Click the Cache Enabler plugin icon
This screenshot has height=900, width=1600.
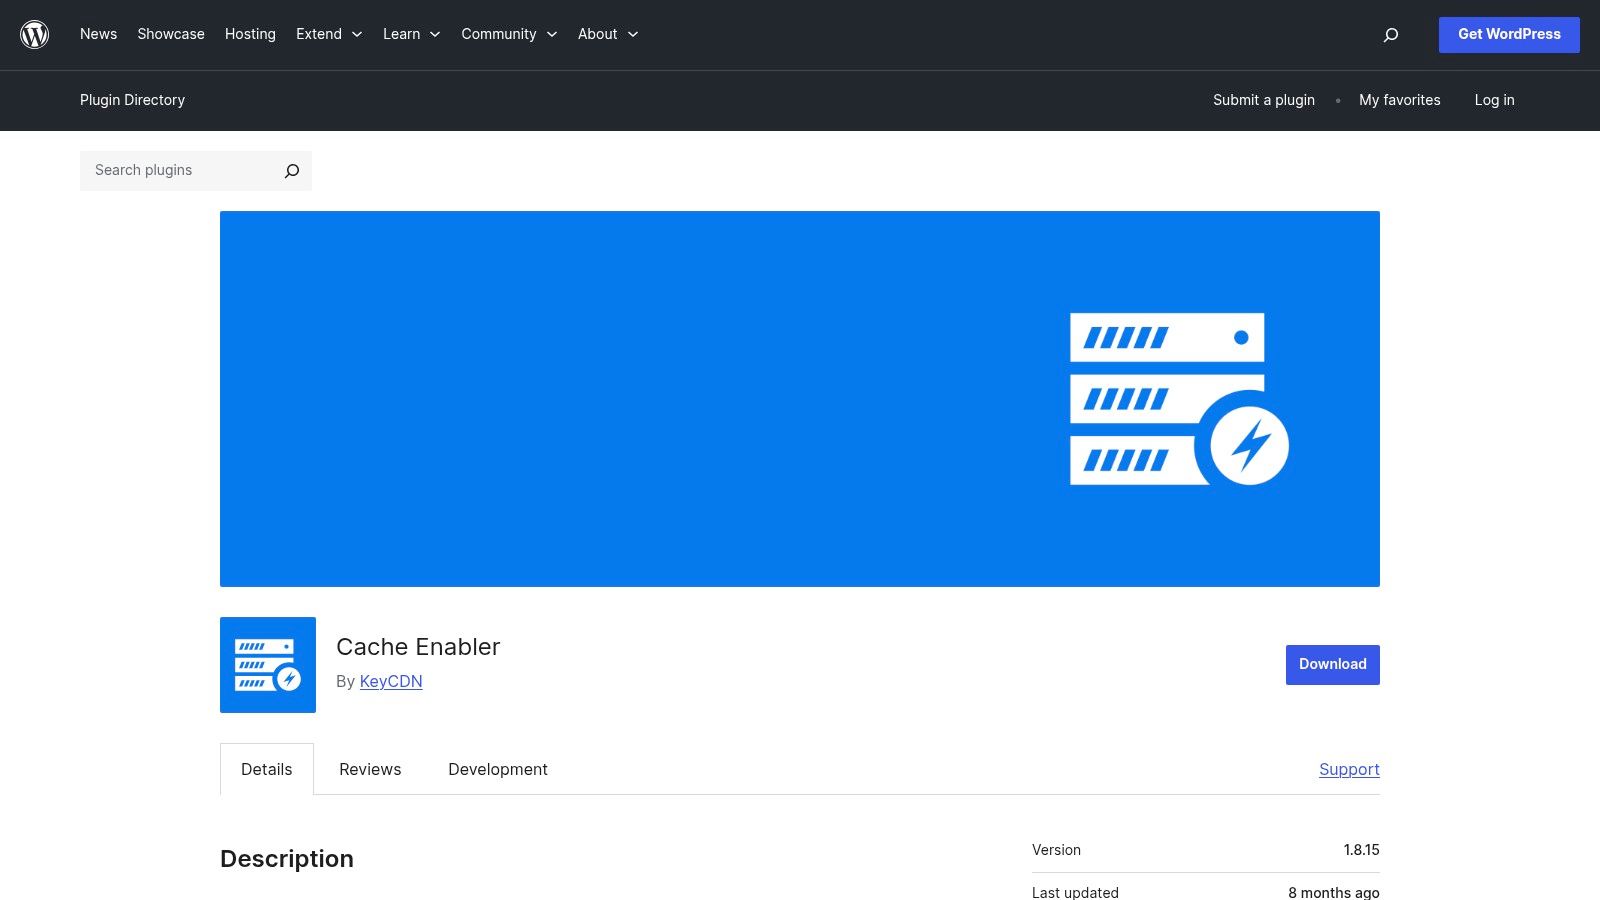click(x=268, y=665)
